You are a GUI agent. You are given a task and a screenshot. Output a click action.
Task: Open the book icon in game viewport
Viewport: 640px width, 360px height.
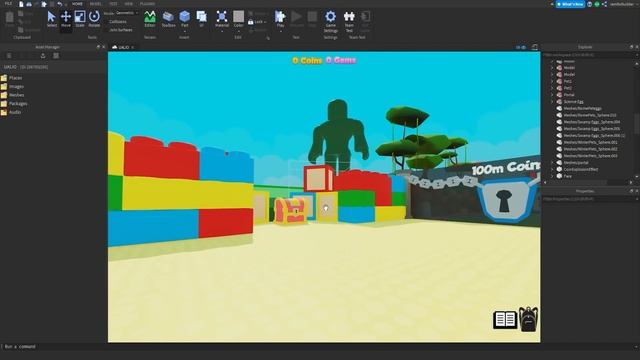tap(505, 320)
